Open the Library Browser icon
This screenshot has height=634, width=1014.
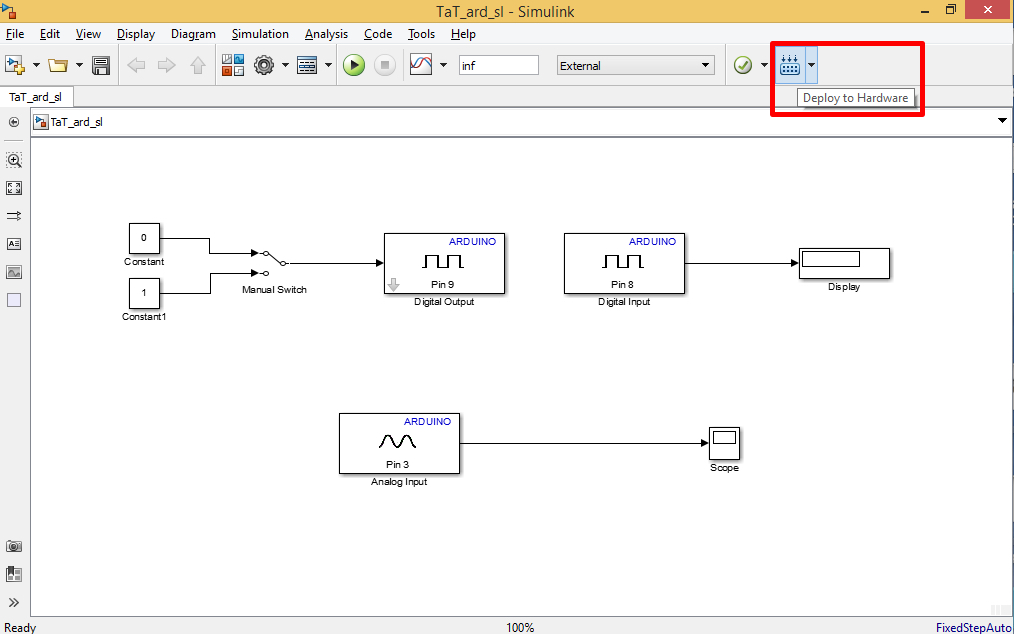233,65
